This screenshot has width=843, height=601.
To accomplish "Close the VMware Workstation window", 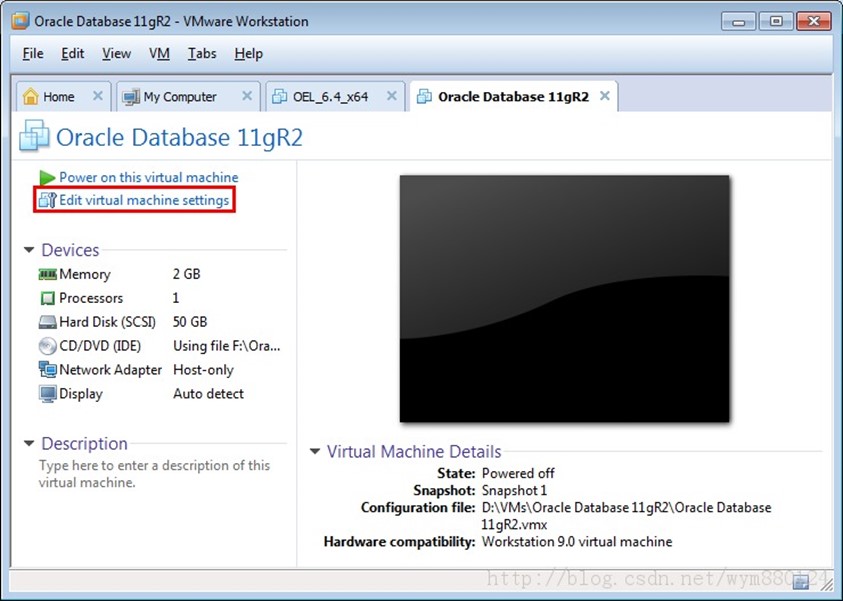I will 813,22.
